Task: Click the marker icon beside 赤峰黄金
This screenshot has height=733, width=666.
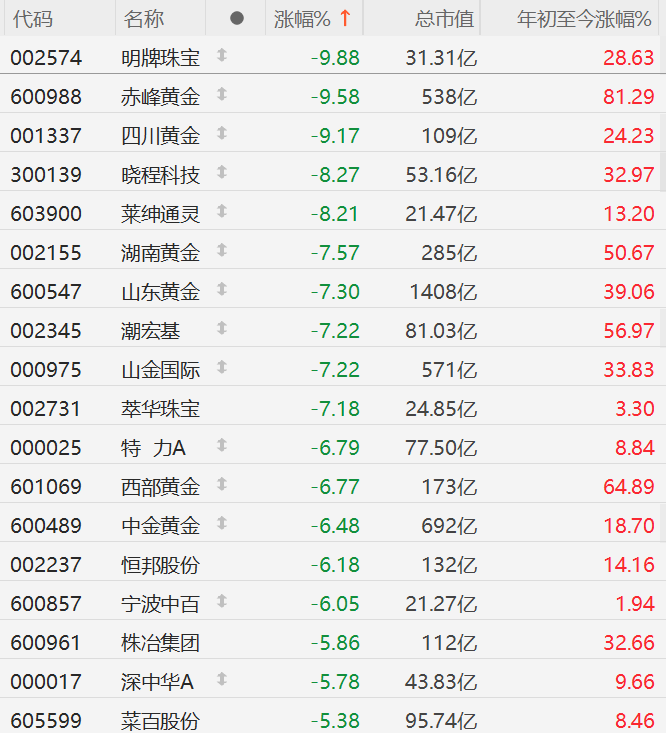Action: pyautogui.click(x=222, y=94)
